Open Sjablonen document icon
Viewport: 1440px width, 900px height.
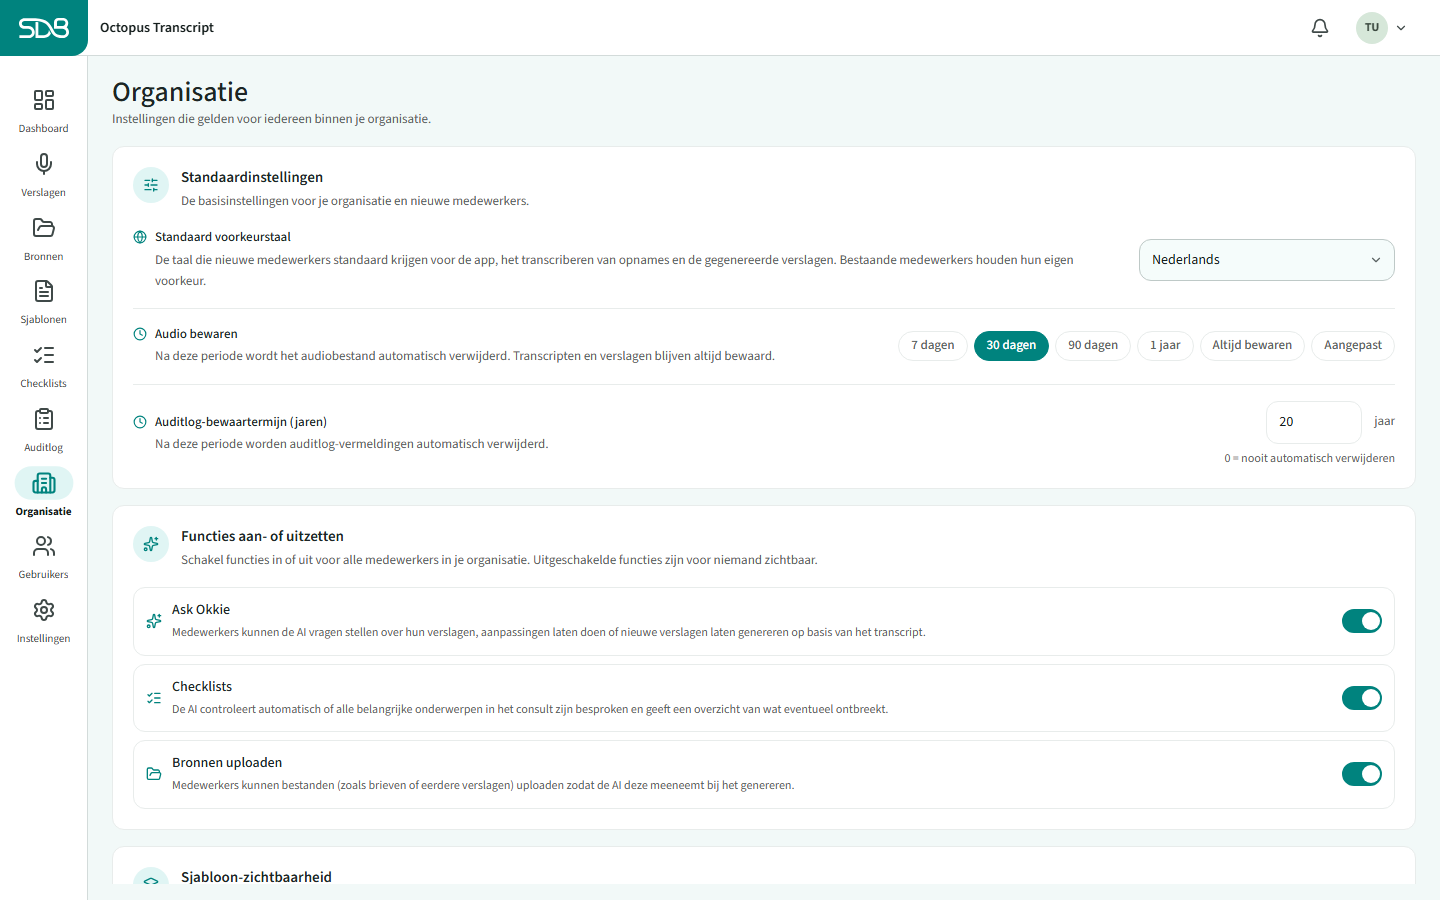point(44,291)
